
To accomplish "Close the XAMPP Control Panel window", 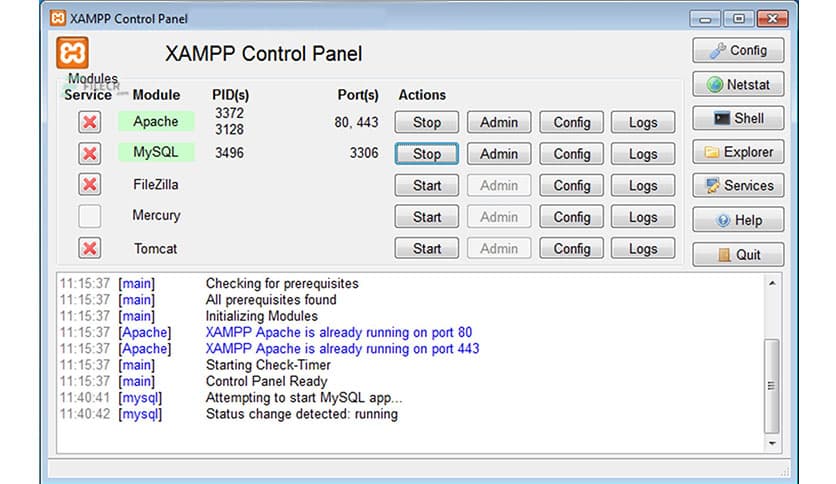I will (x=773, y=19).
